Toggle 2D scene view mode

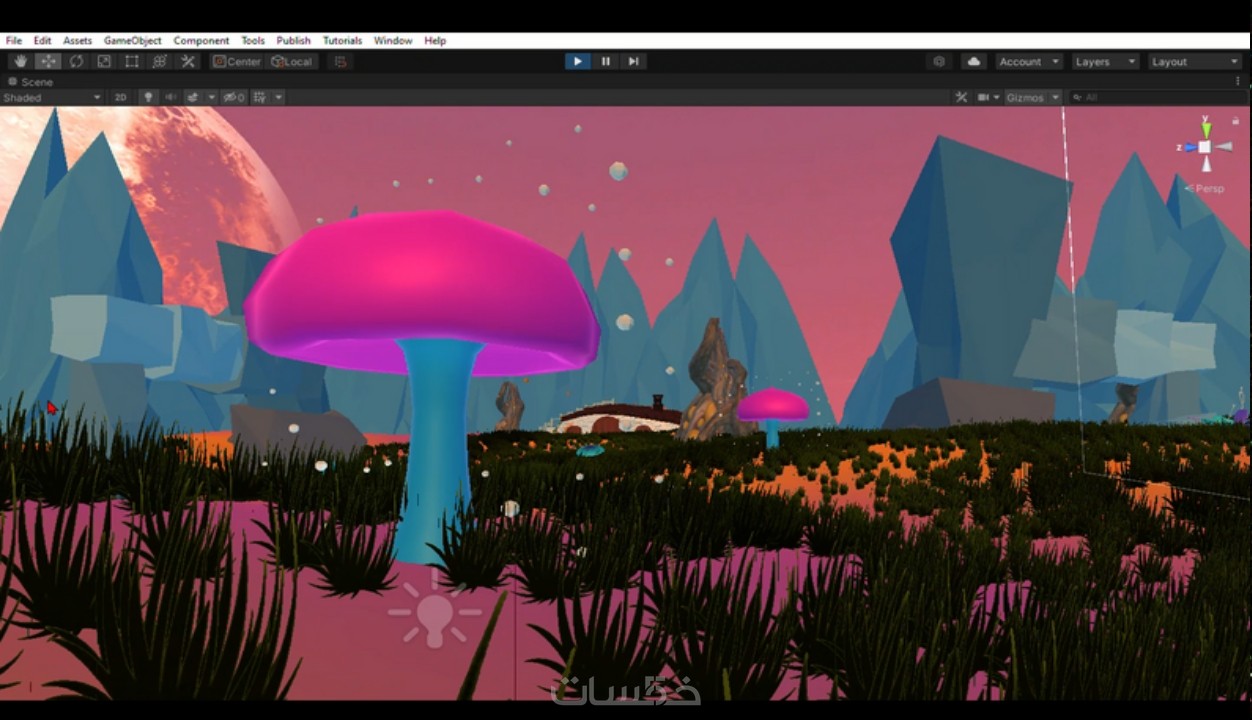pyautogui.click(x=121, y=97)
